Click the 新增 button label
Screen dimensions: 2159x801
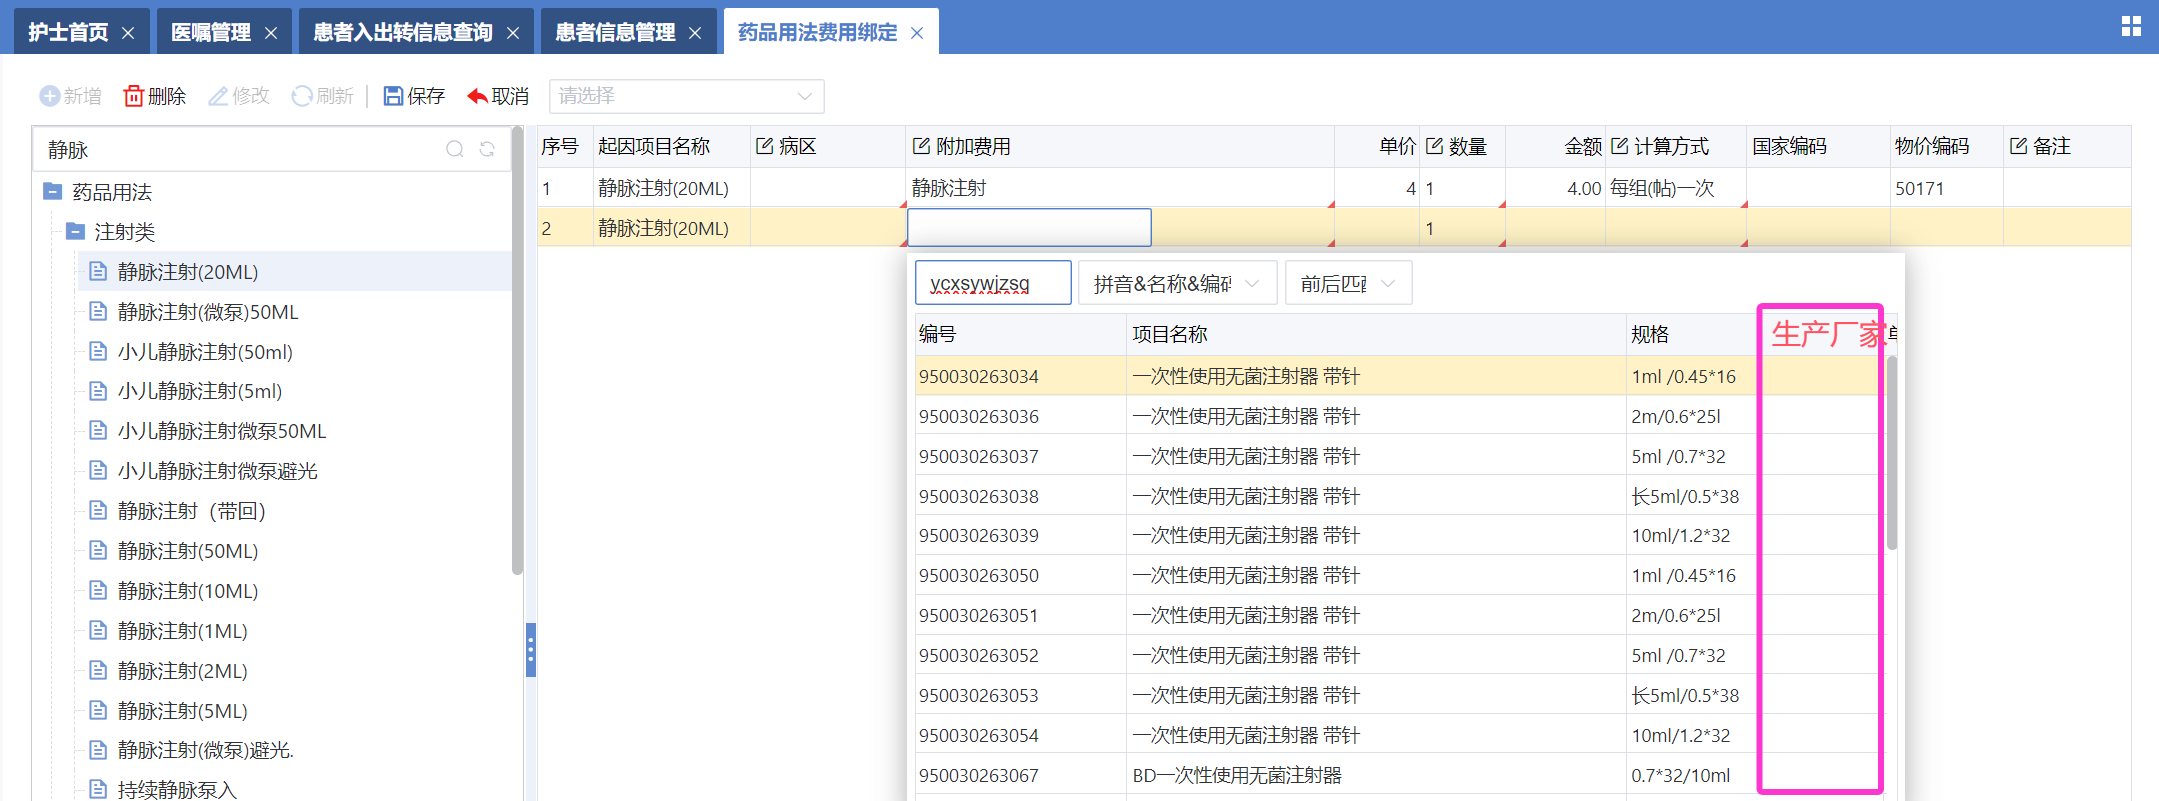(x=82, y=96)
